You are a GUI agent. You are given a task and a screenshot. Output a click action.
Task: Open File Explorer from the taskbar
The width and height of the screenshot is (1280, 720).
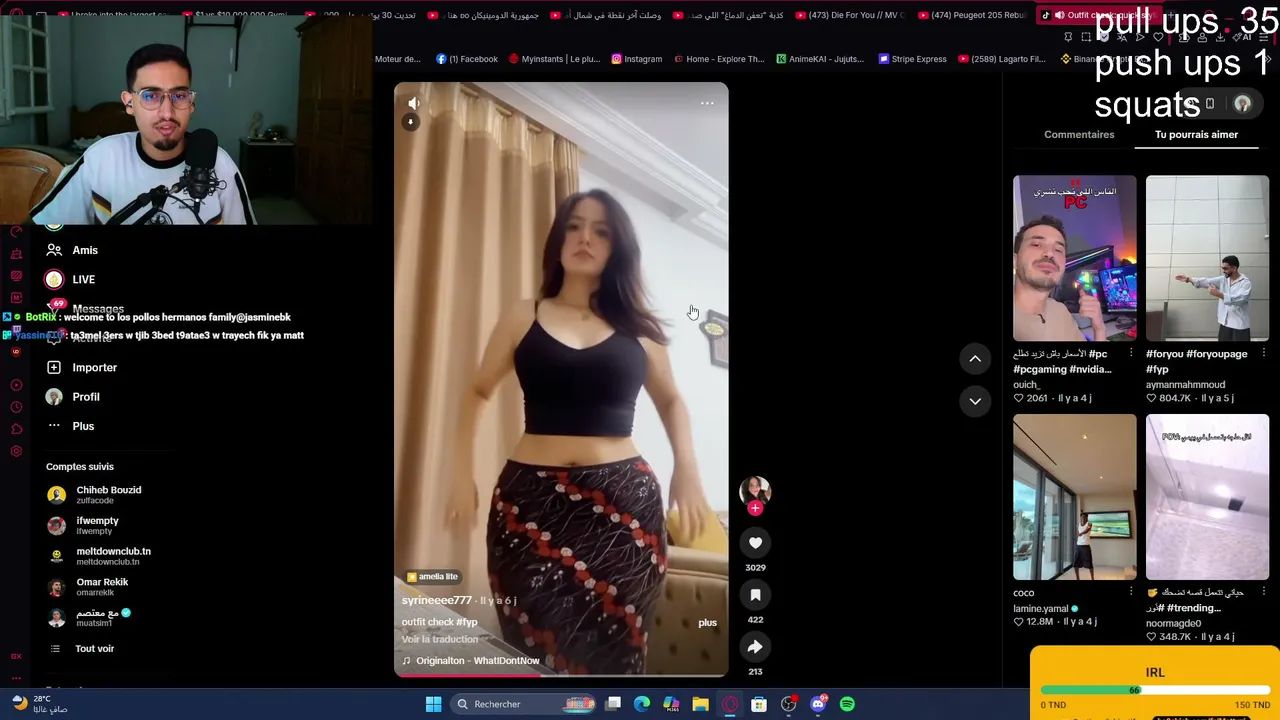pyautogui.click(x=700, y=704)
